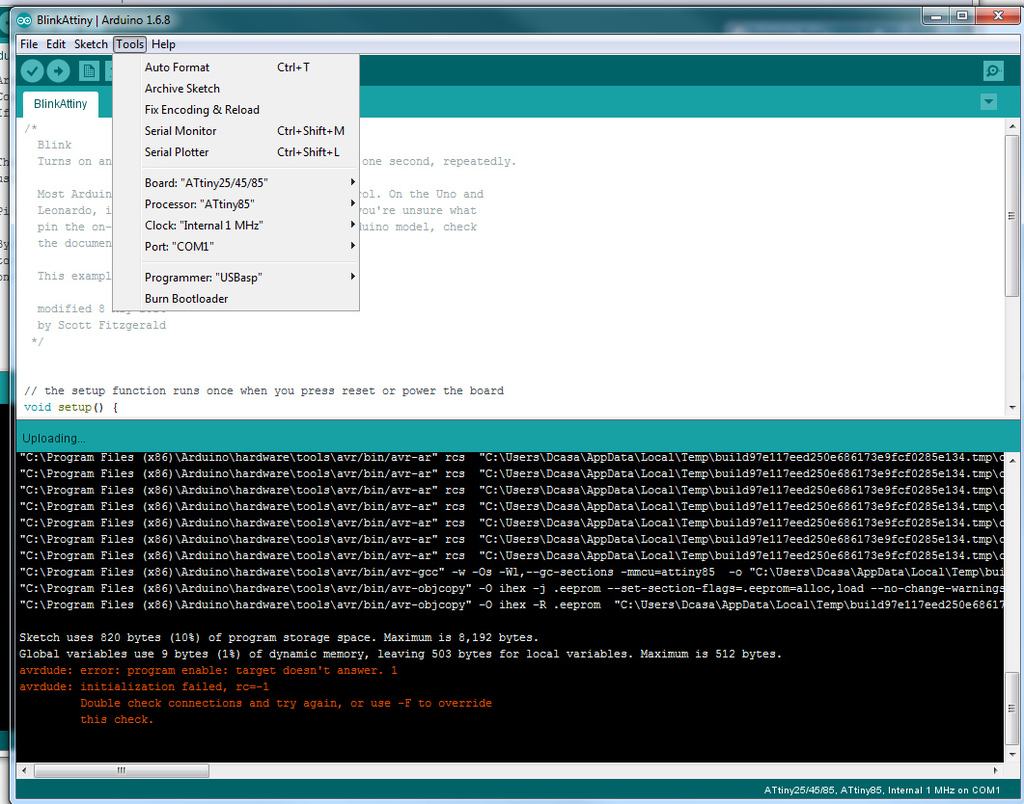Click the New sketch page icon
The image size is (1024, 804).
[x=89, y=70]
